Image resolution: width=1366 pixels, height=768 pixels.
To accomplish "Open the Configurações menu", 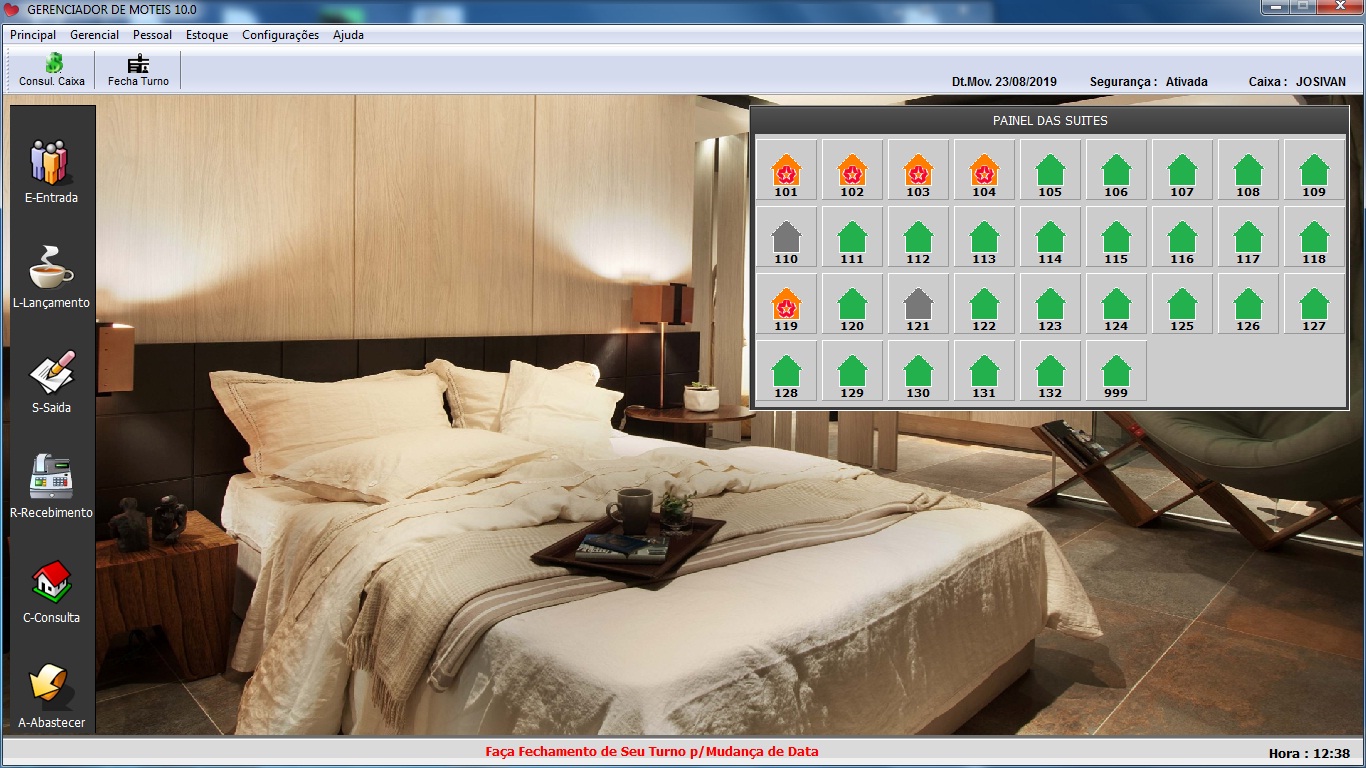I will (281, 35).
